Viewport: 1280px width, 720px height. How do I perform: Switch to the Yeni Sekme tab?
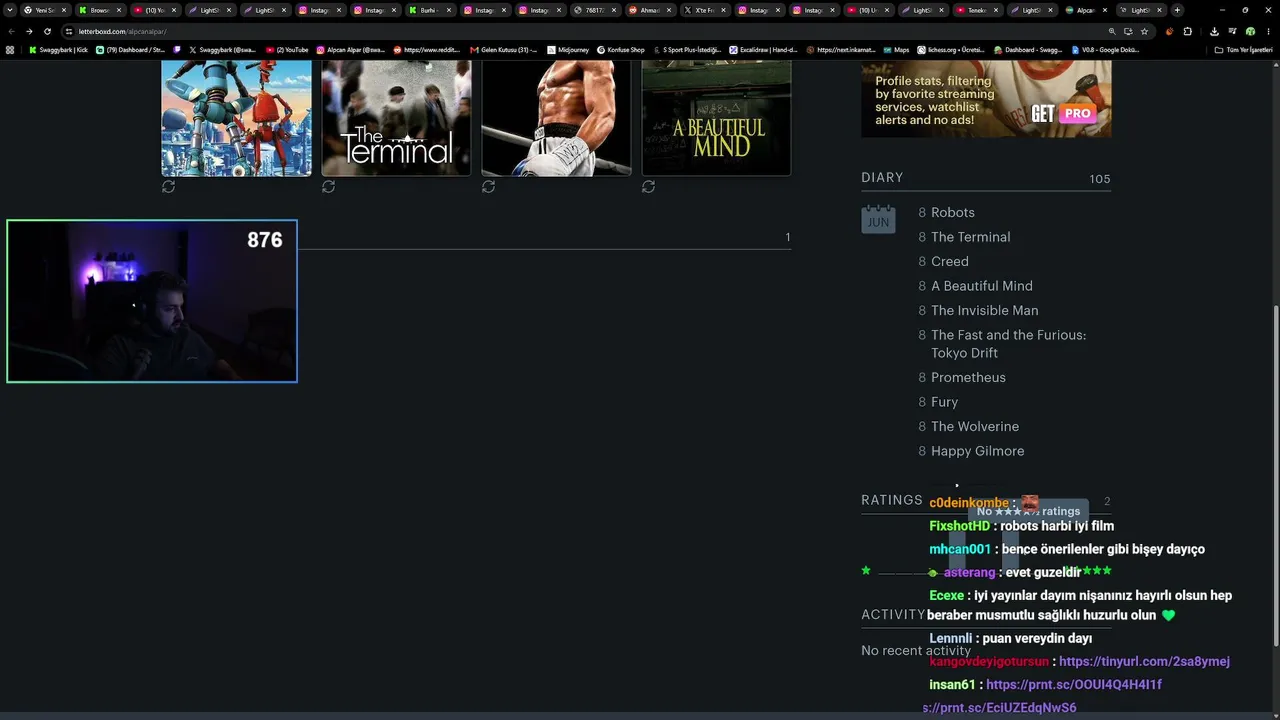point(46,10)
